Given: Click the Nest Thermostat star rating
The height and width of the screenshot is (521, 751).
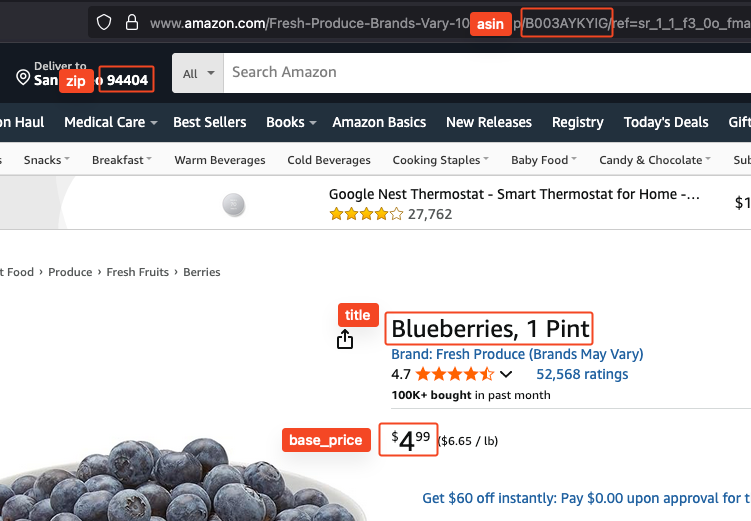Looking at the screenshot, I should (x=366, y=214).
